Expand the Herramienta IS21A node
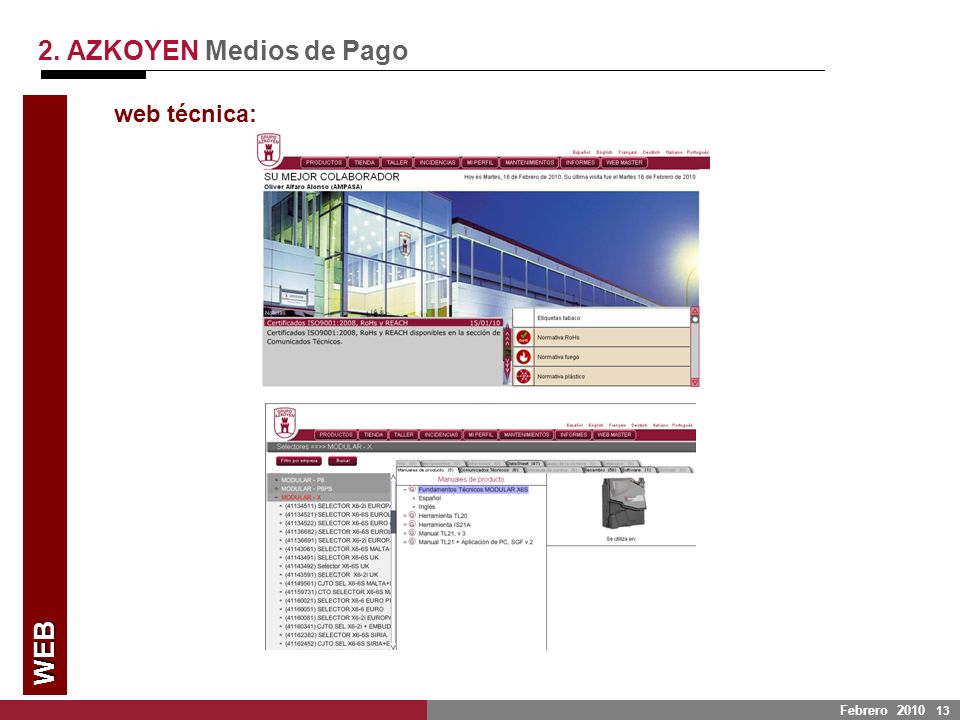Screen dimensions: 960x720 coord(405,525)
